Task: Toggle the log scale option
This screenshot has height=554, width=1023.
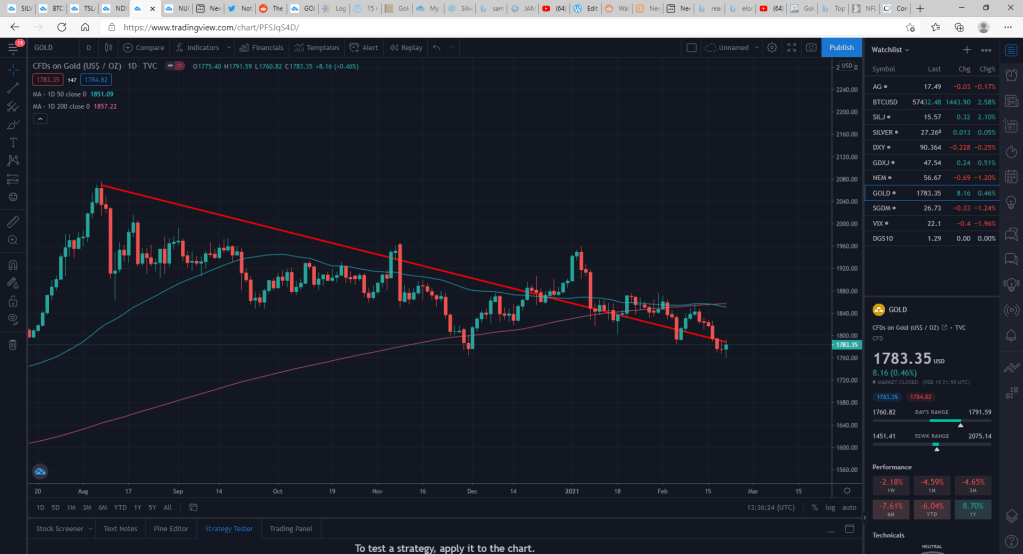Action: coord(829,507)
